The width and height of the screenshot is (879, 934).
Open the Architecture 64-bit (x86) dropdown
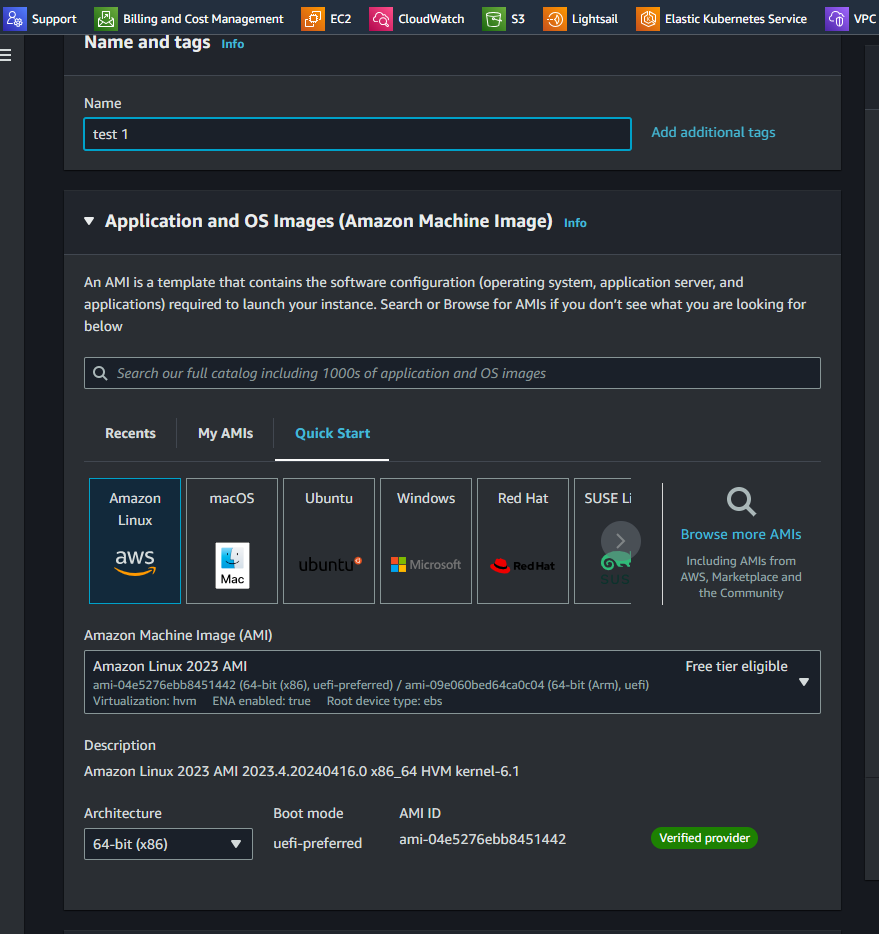click(x=168, y=844)
